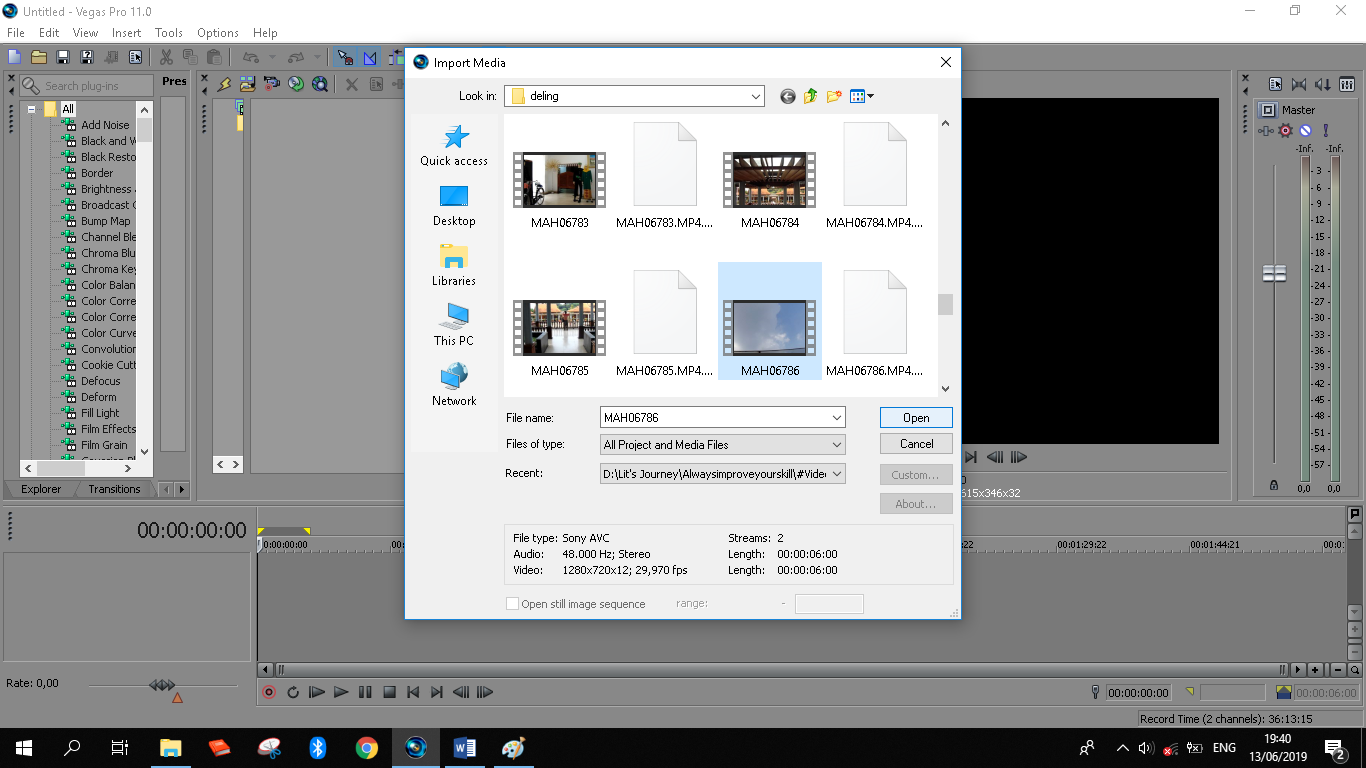Go back to the last visited folder
The image size is (1366, 768).
click(x=788, y=96)
